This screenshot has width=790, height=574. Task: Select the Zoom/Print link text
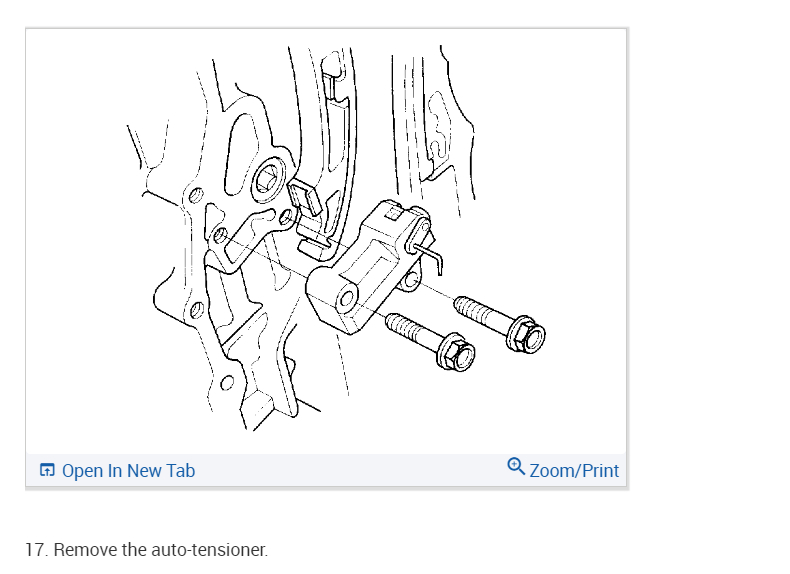574,471
